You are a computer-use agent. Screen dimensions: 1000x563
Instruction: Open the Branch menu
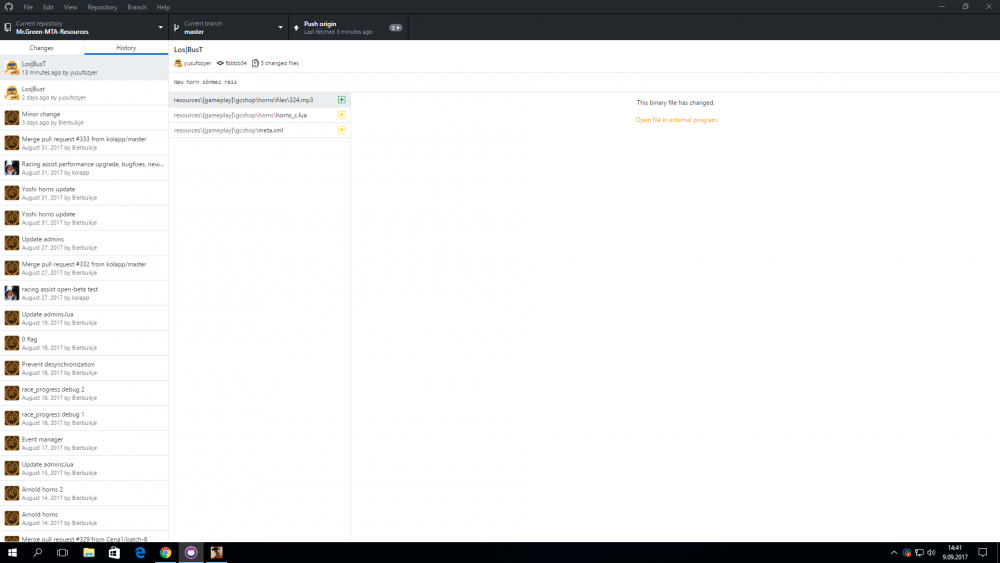(x=137, y=7)
